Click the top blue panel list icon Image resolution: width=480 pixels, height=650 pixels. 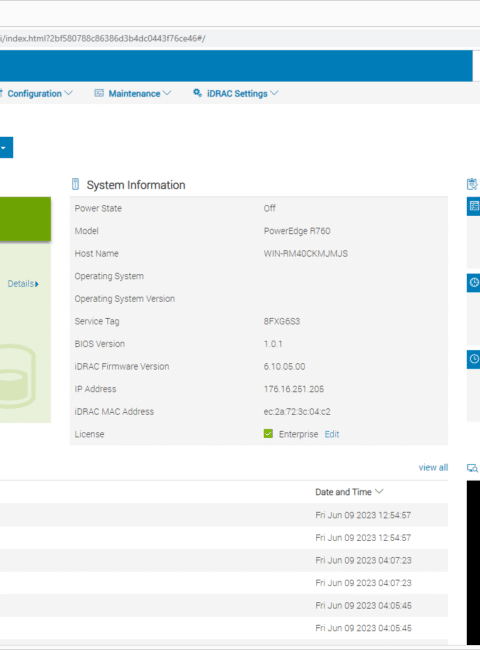point(473,206)
